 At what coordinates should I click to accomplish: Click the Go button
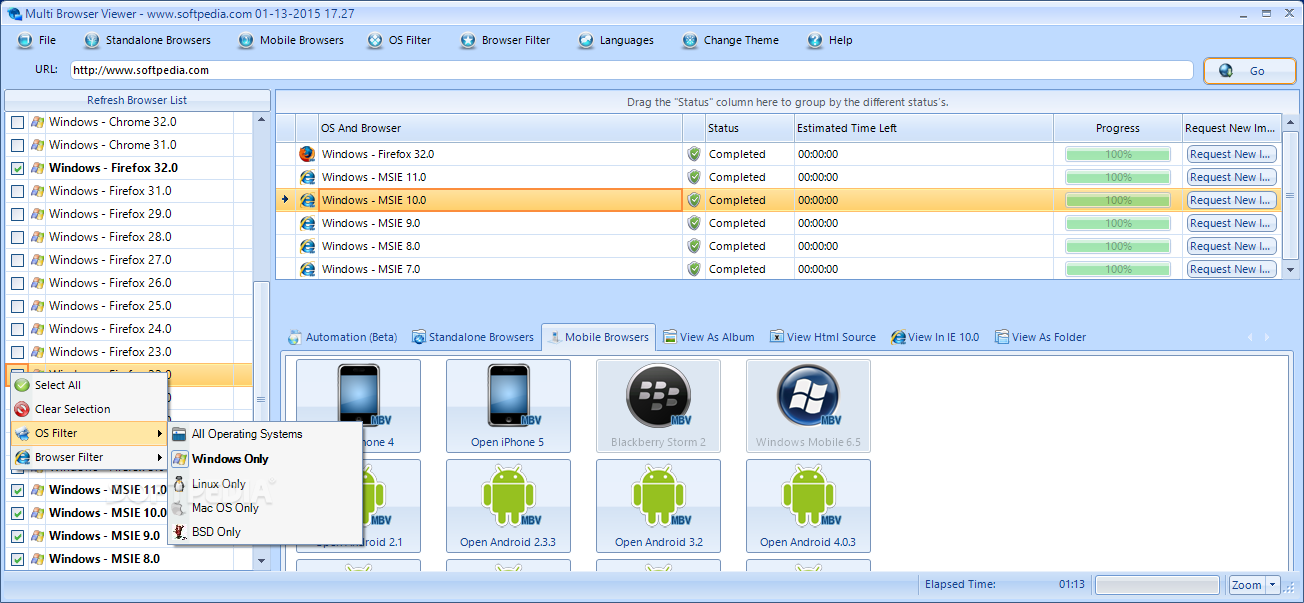(1249, 71)
